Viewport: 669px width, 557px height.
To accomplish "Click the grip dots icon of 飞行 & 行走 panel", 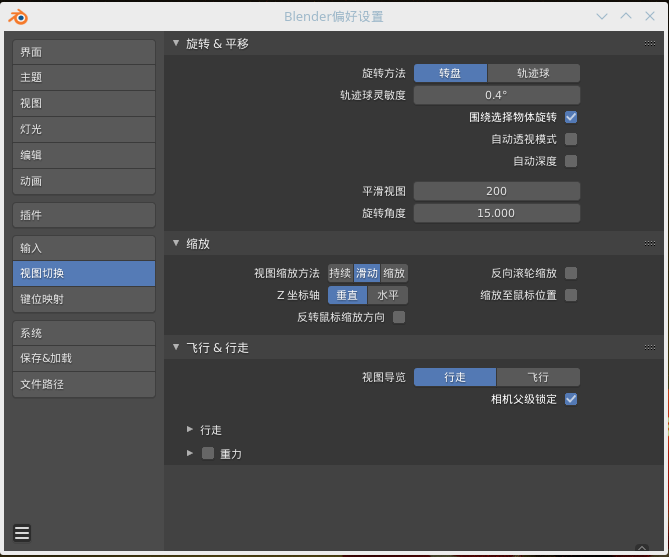I will point(650,347).
